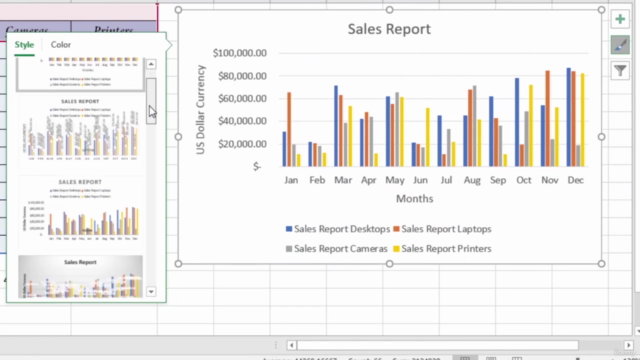Choose the gray gradient Sales Report chart style

[80, 277]
